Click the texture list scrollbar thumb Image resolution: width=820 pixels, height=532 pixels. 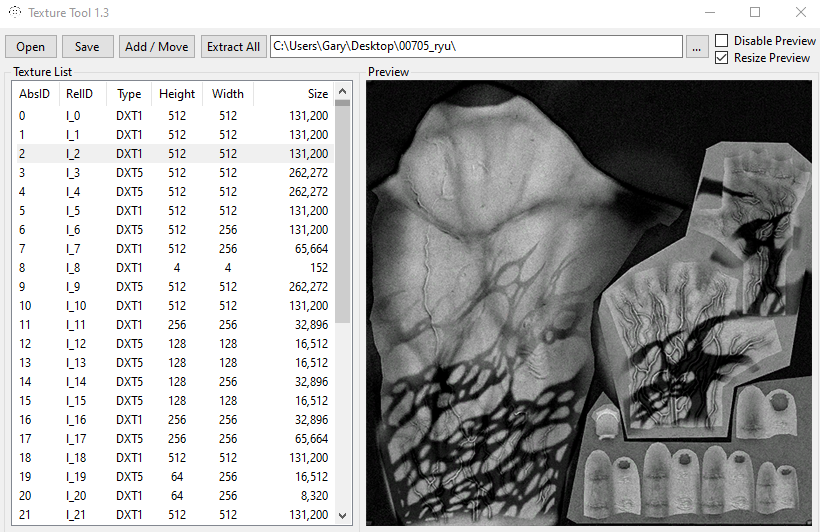click(343, 211)
